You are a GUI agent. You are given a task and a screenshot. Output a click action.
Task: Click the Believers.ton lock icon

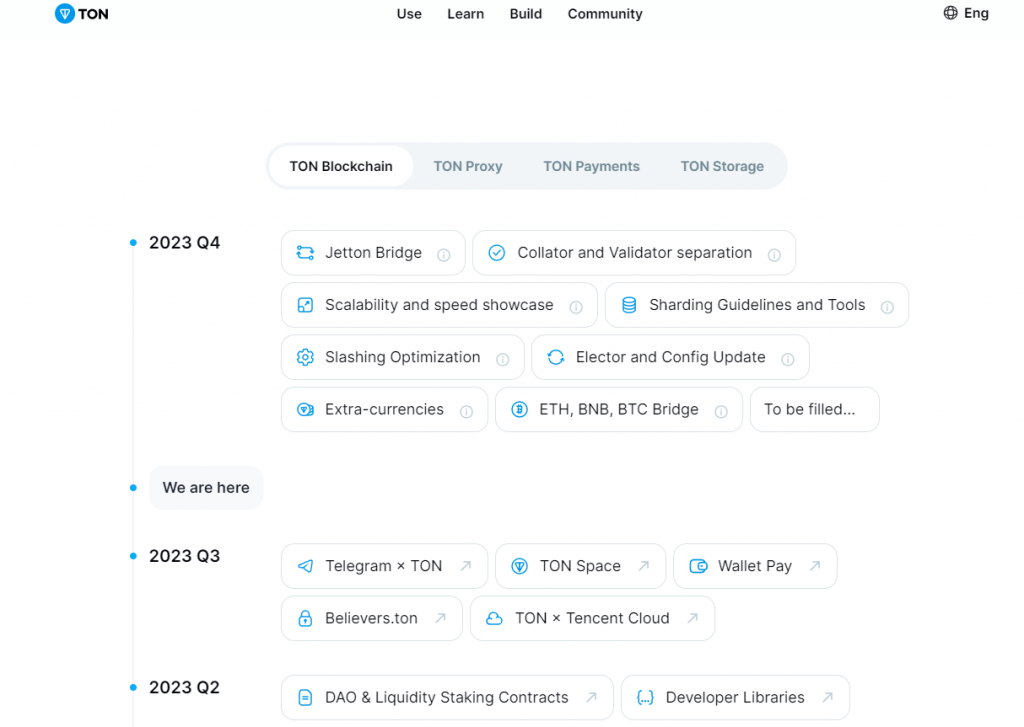point(305,619)
